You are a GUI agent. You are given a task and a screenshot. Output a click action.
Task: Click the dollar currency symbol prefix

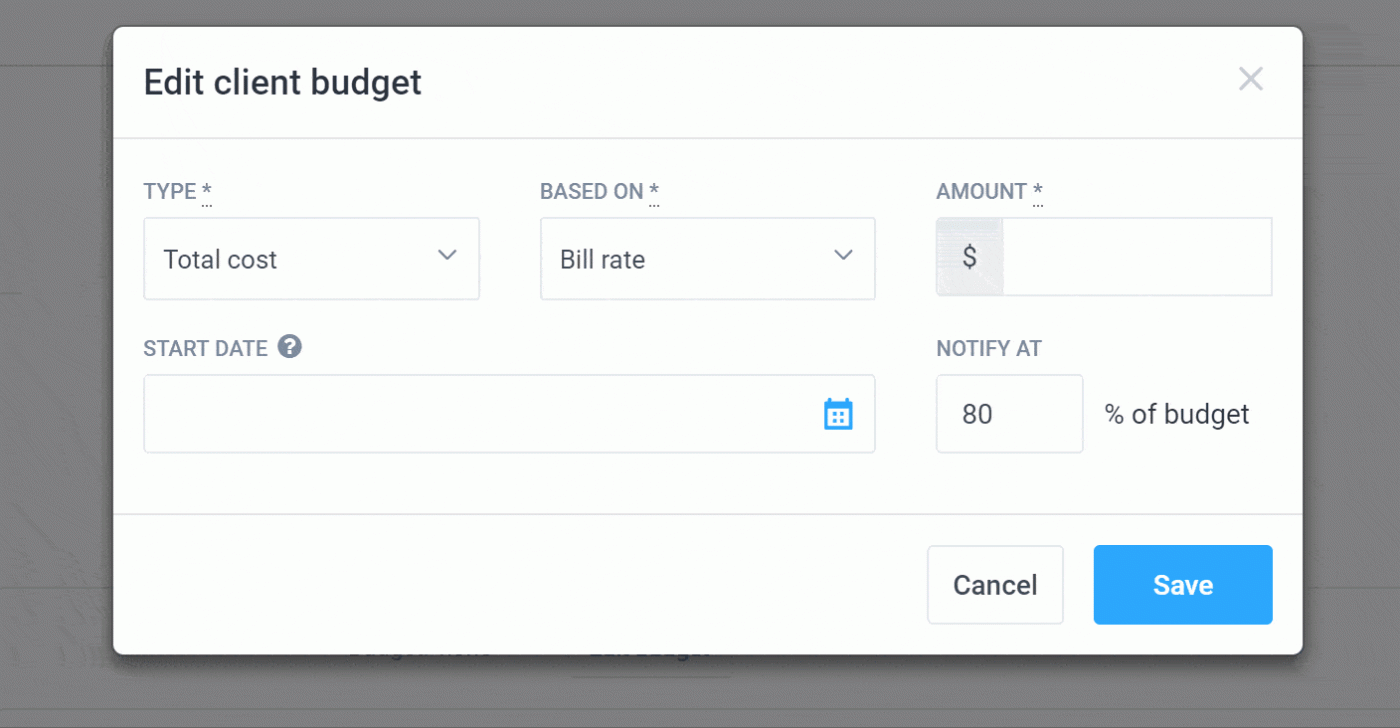(969, 257)
